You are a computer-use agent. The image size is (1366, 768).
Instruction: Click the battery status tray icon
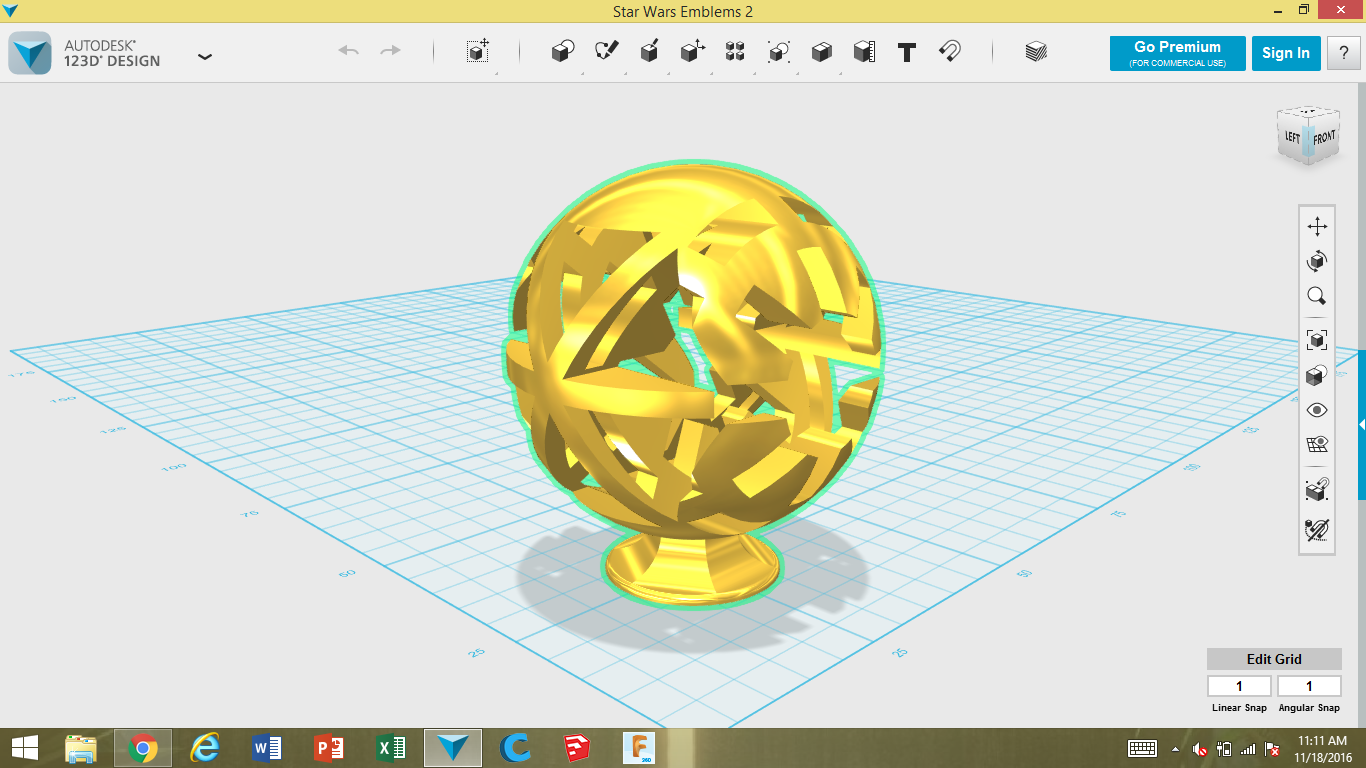[x=1223, y=748]
